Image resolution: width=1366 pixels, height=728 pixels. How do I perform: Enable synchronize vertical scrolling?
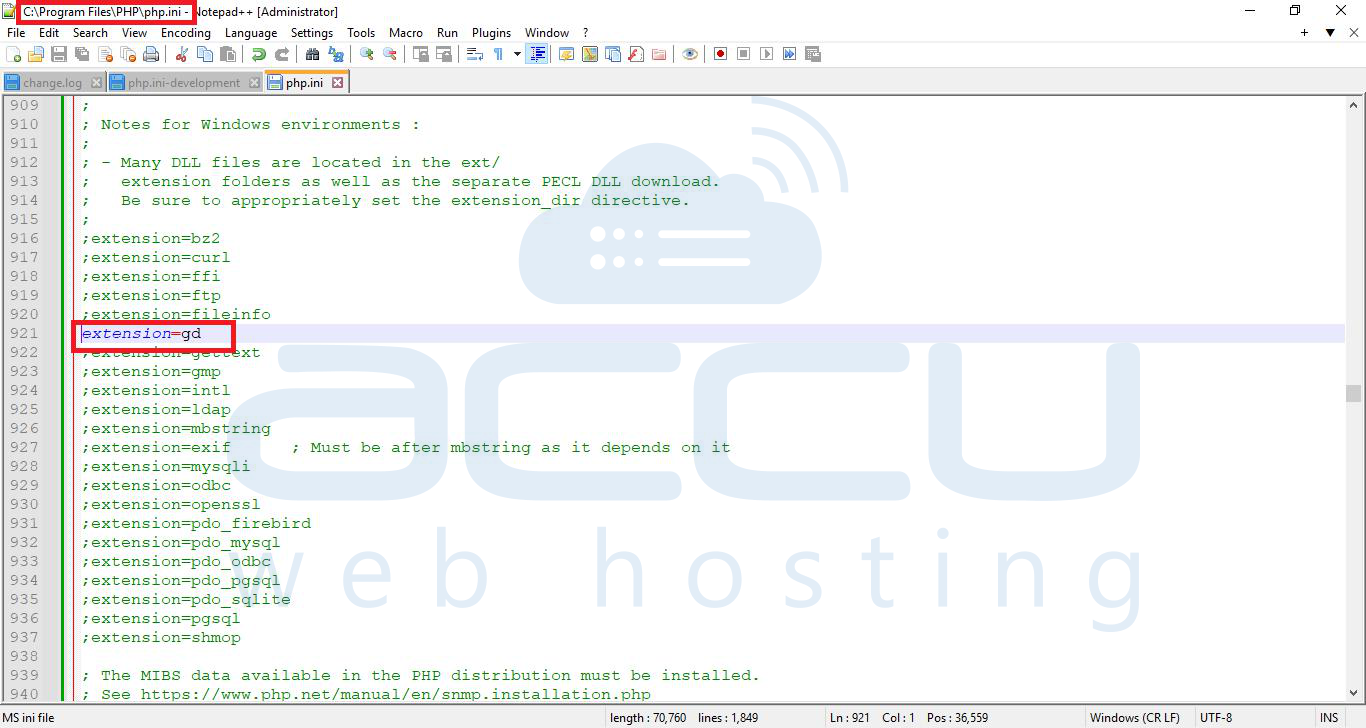[416, 54]
